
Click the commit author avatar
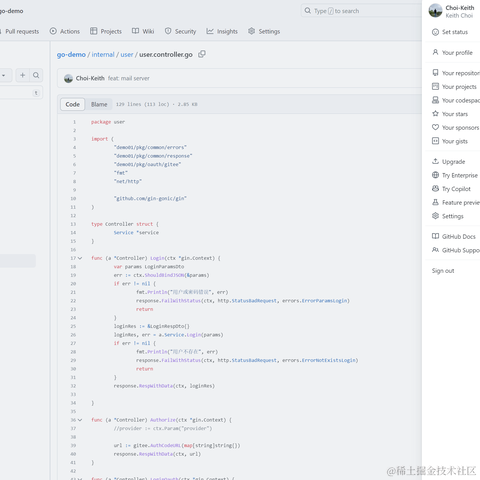68,78
